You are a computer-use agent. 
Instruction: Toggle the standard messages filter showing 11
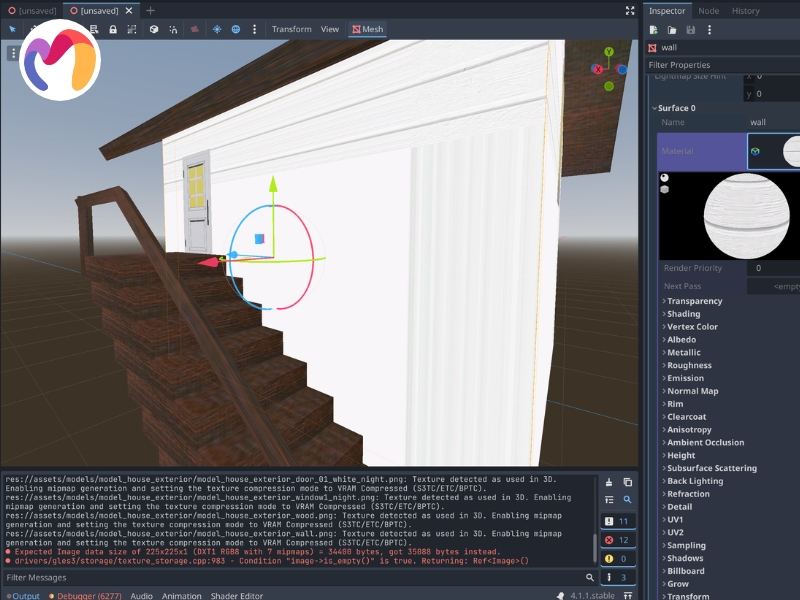click(617, 520)
